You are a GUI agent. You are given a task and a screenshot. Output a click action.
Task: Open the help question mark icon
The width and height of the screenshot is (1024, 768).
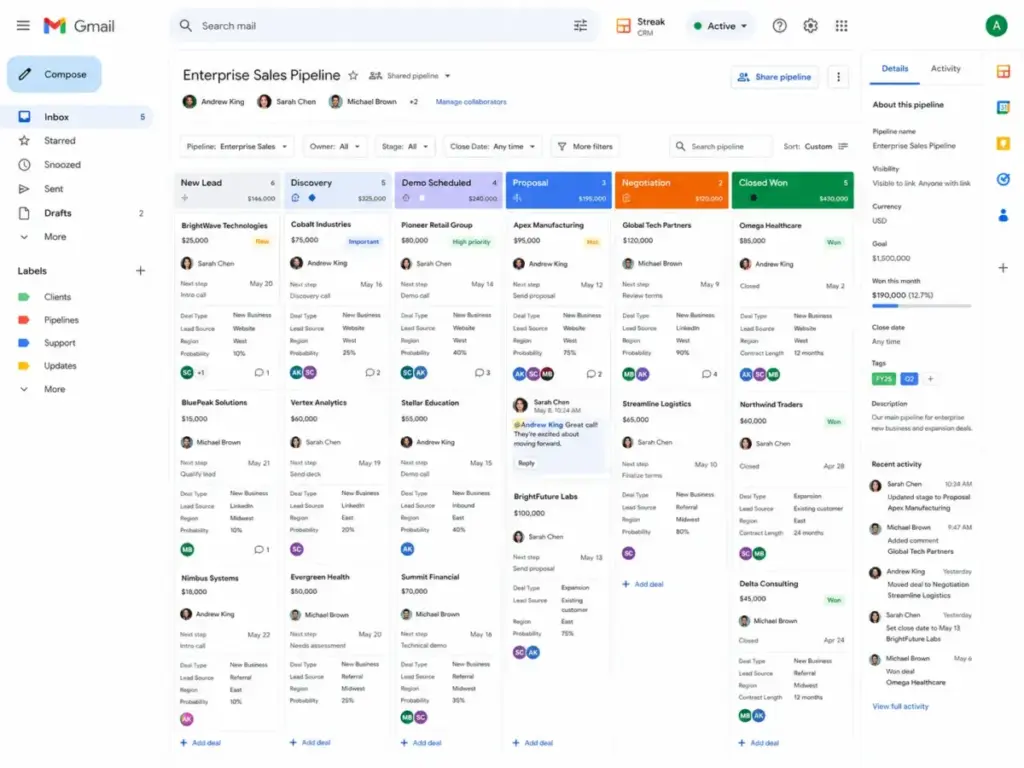pyautogui.click(x=779, y=25)
